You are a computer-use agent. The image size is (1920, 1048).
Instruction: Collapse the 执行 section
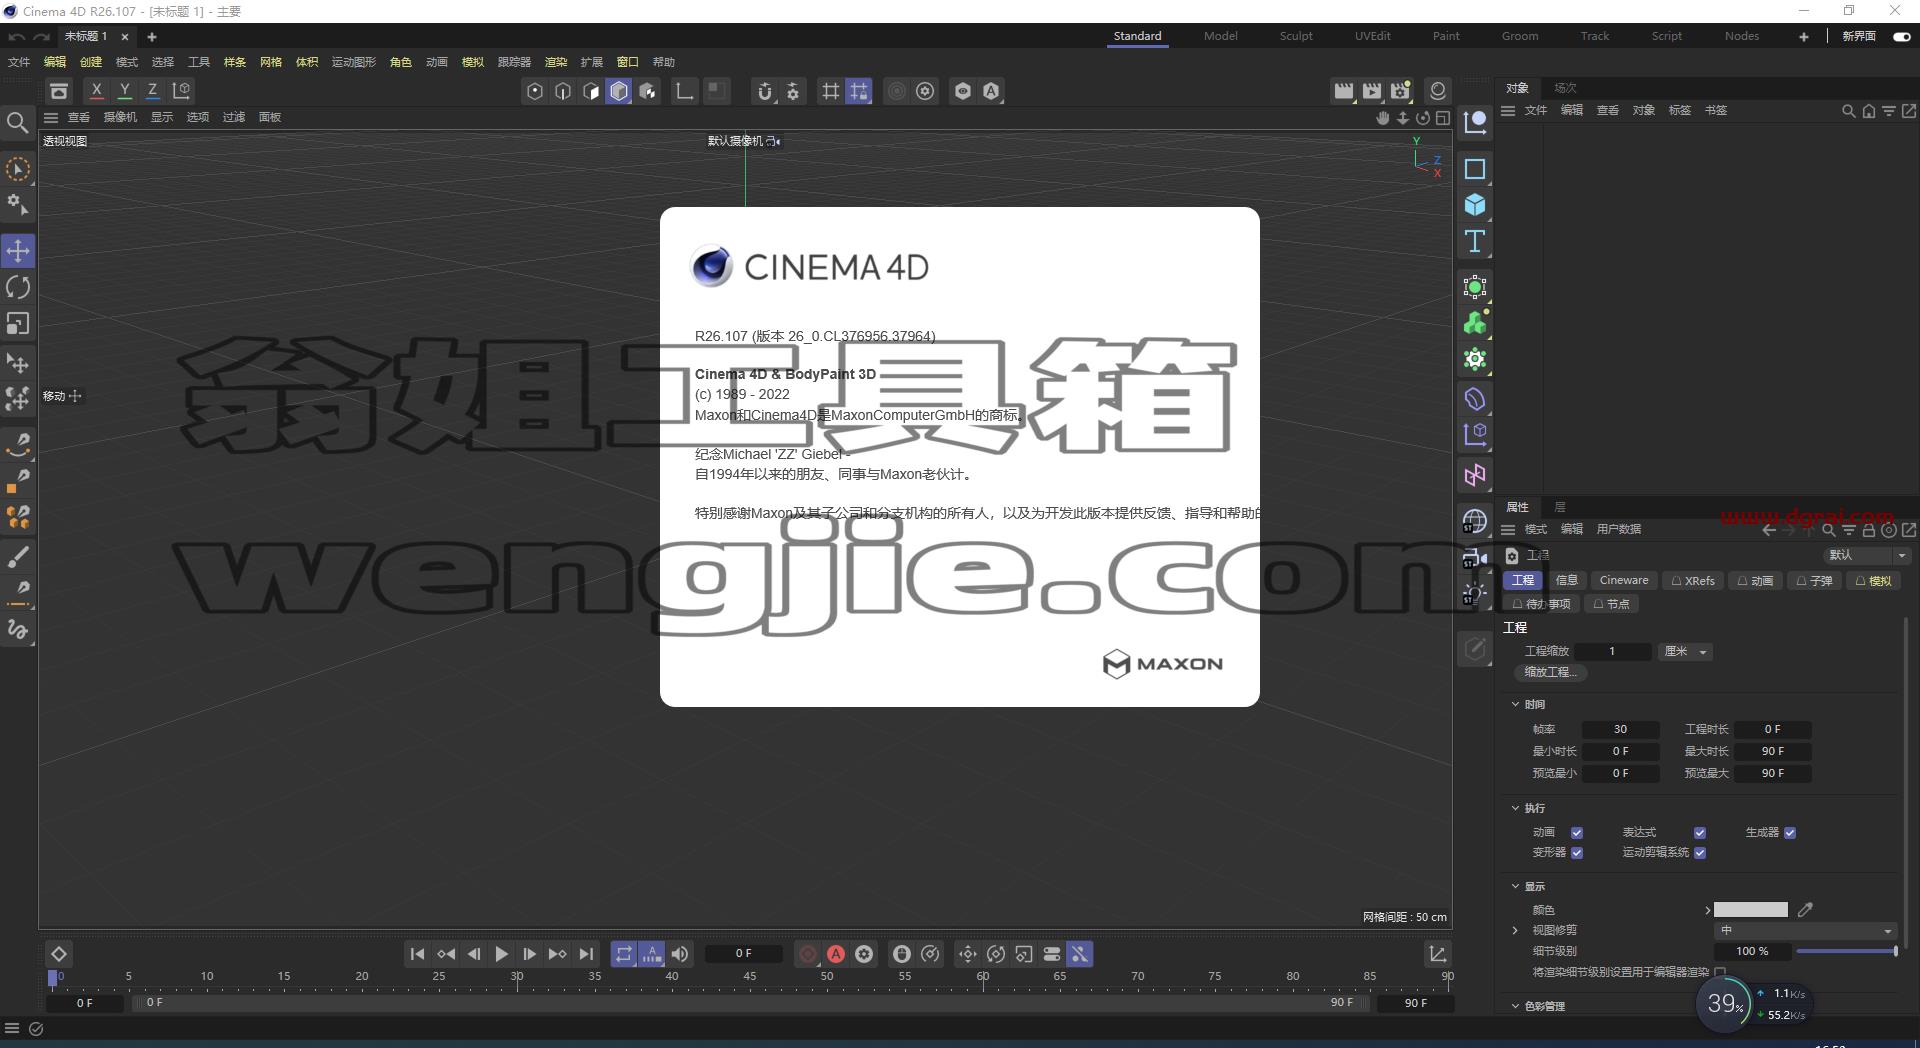coord(1515,808)
